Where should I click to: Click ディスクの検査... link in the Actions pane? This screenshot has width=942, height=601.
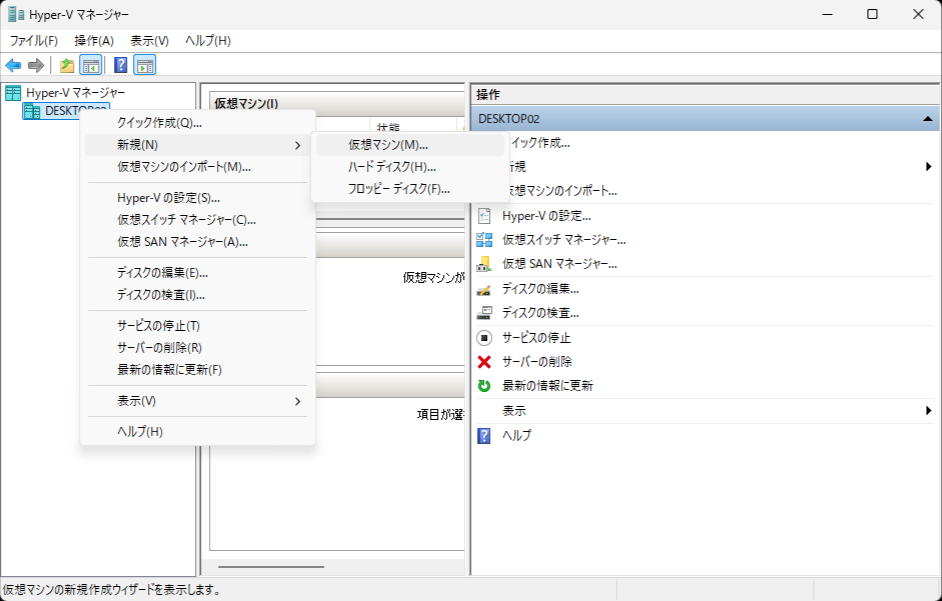pyautogui.click(x=541, y=313)
